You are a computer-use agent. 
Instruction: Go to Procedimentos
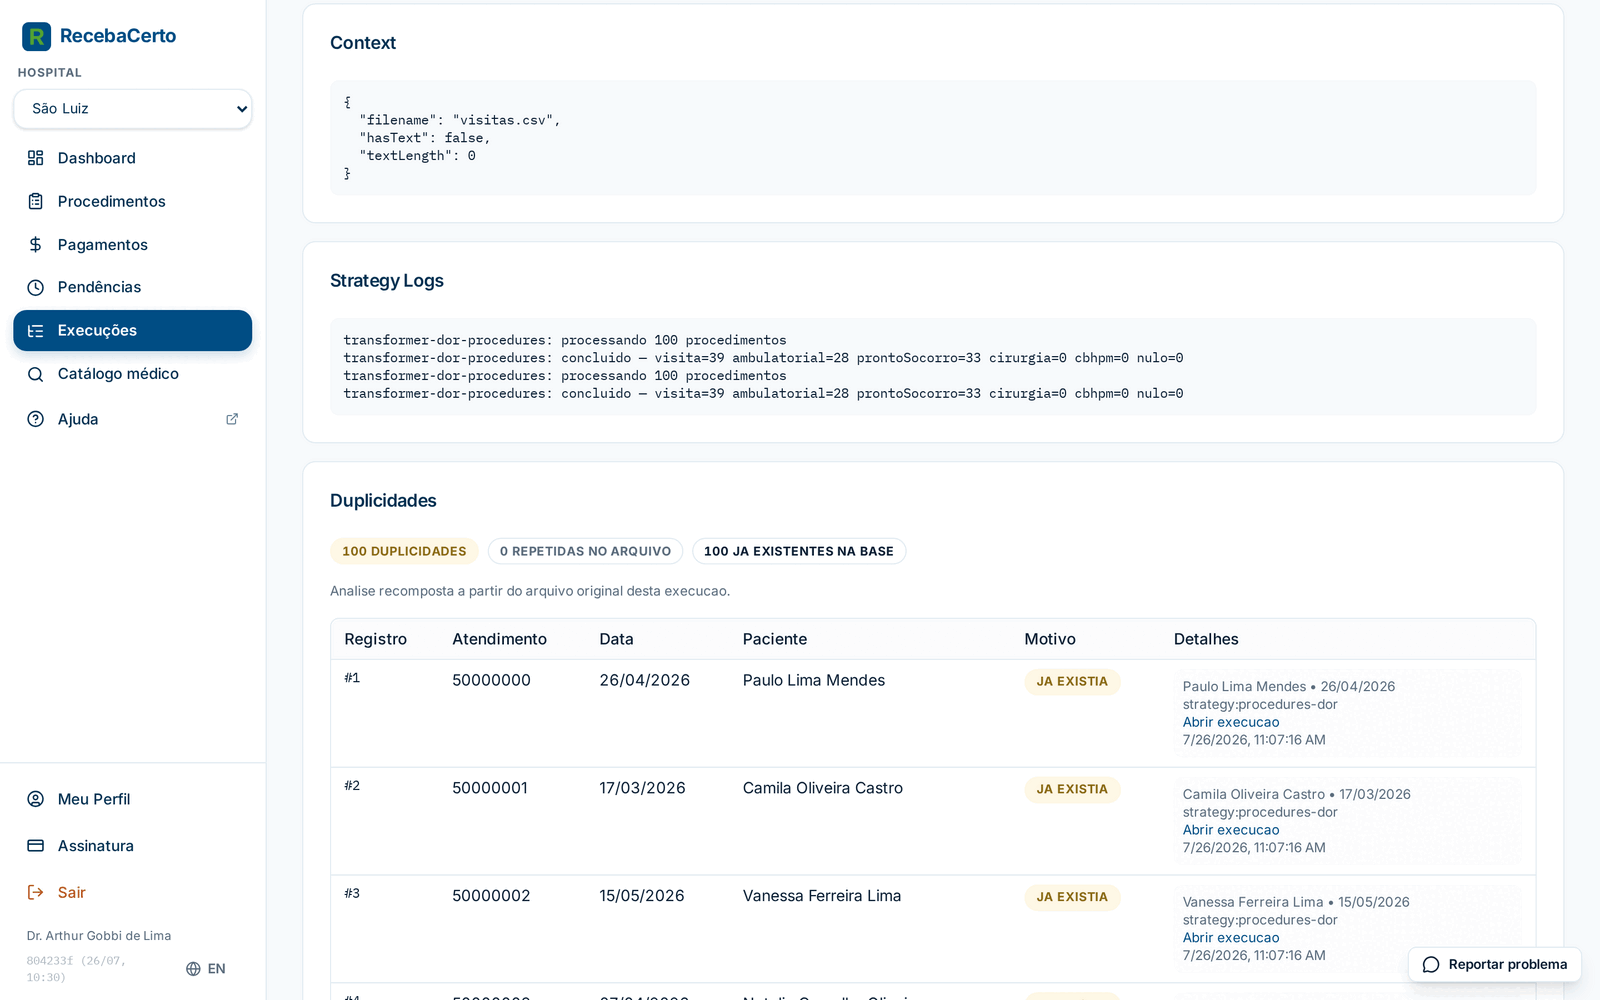133,201
